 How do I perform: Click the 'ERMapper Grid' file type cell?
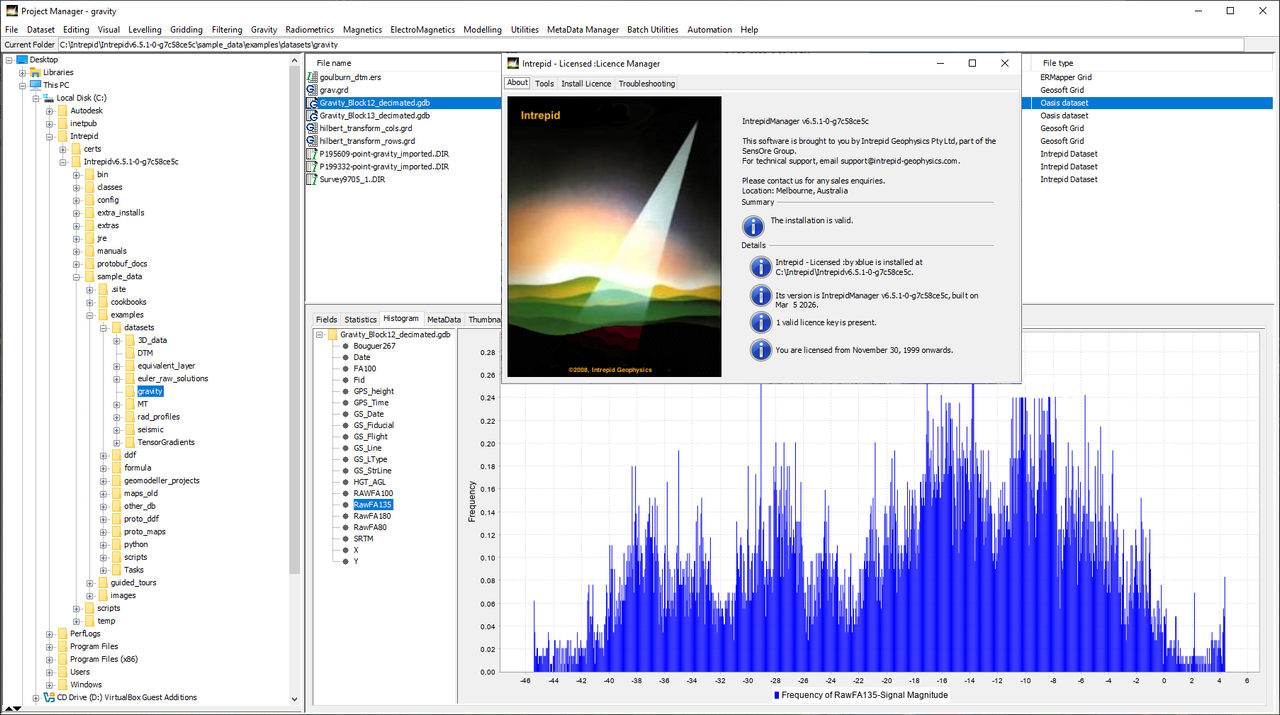(x=1066, y=77)
